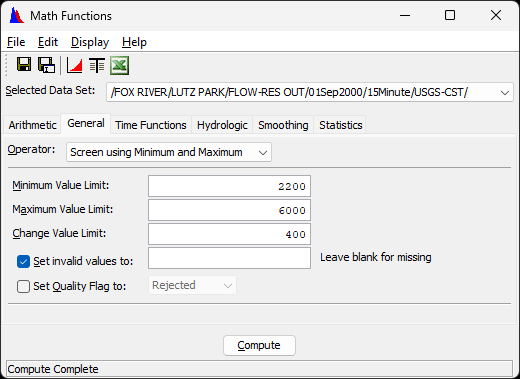Click the Tabulate data icon
The width and height of the screenshot is (520, 379).
97,65
